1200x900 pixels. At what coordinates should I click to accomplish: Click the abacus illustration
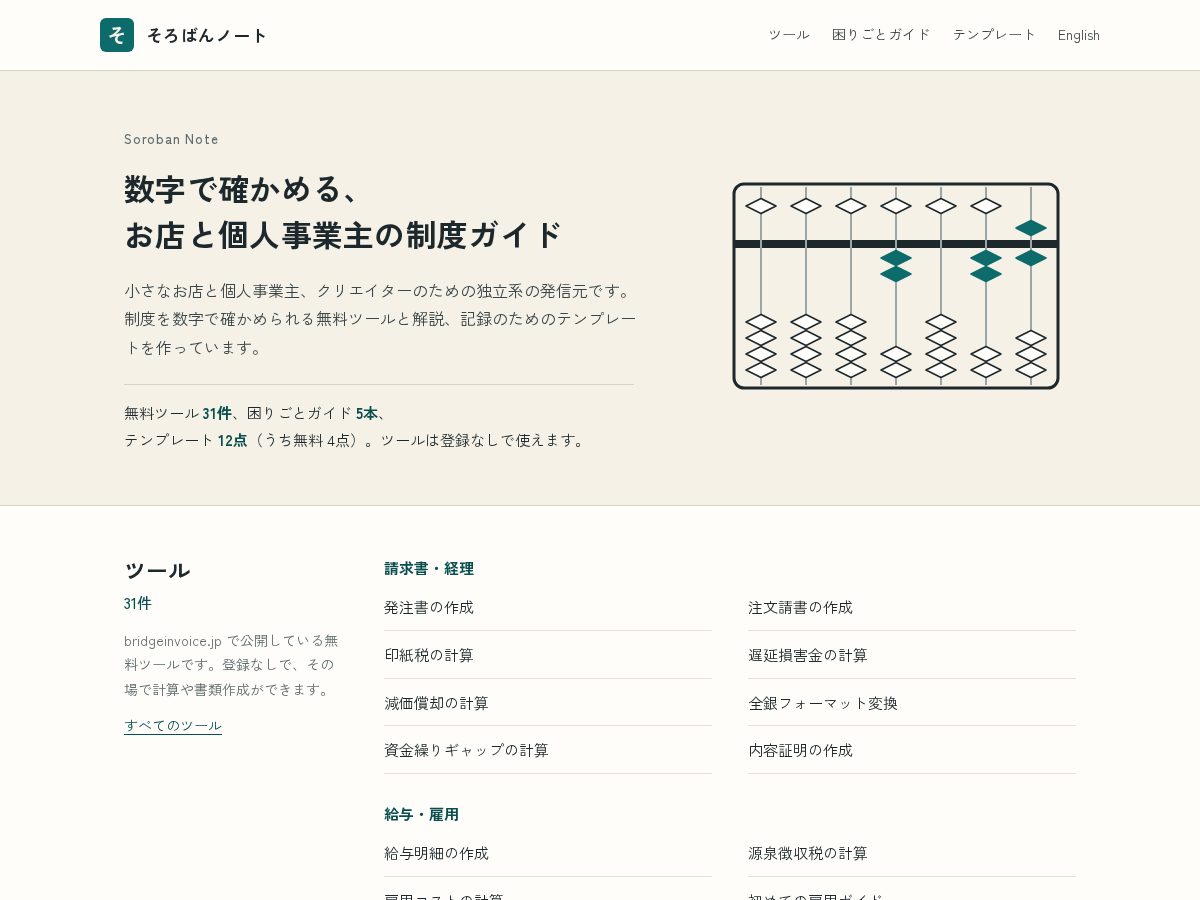point(896,286)
